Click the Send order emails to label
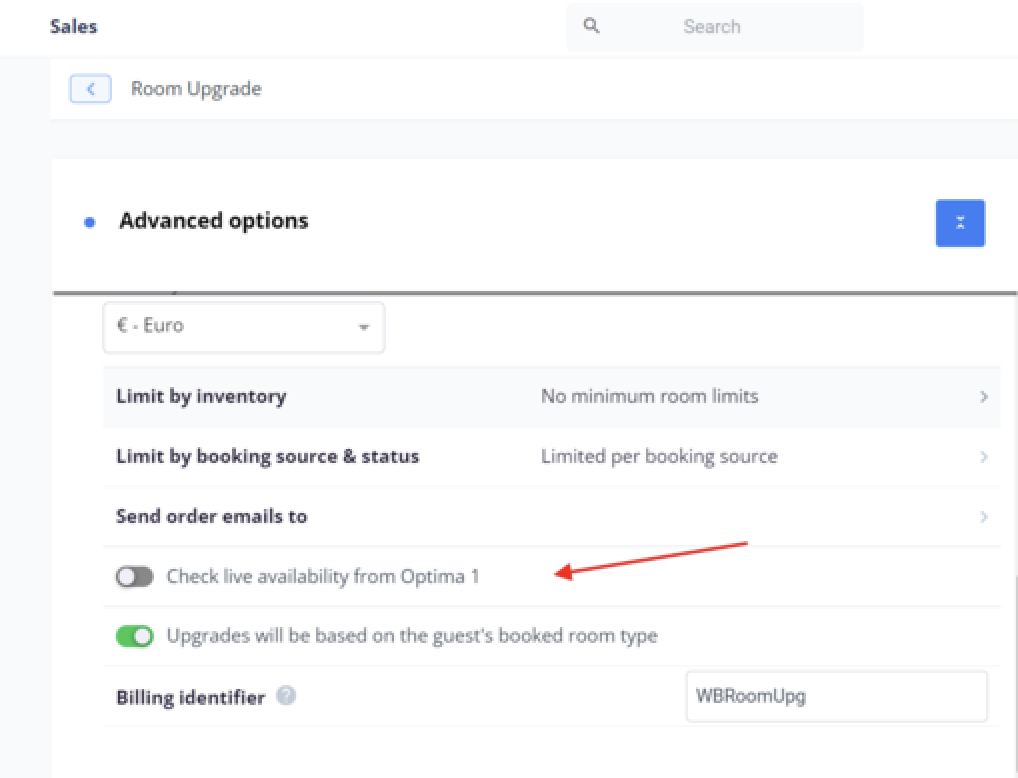The height and width of the screenshot is (778, 1018). [x=212, y=516]
